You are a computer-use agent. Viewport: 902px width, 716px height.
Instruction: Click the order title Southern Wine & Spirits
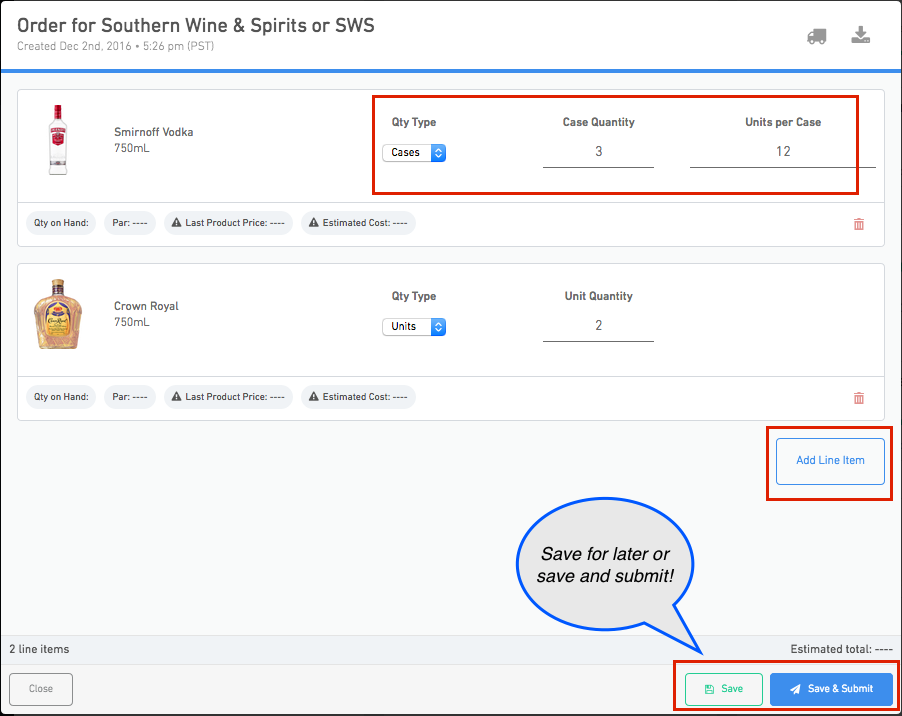click(196, 25)
